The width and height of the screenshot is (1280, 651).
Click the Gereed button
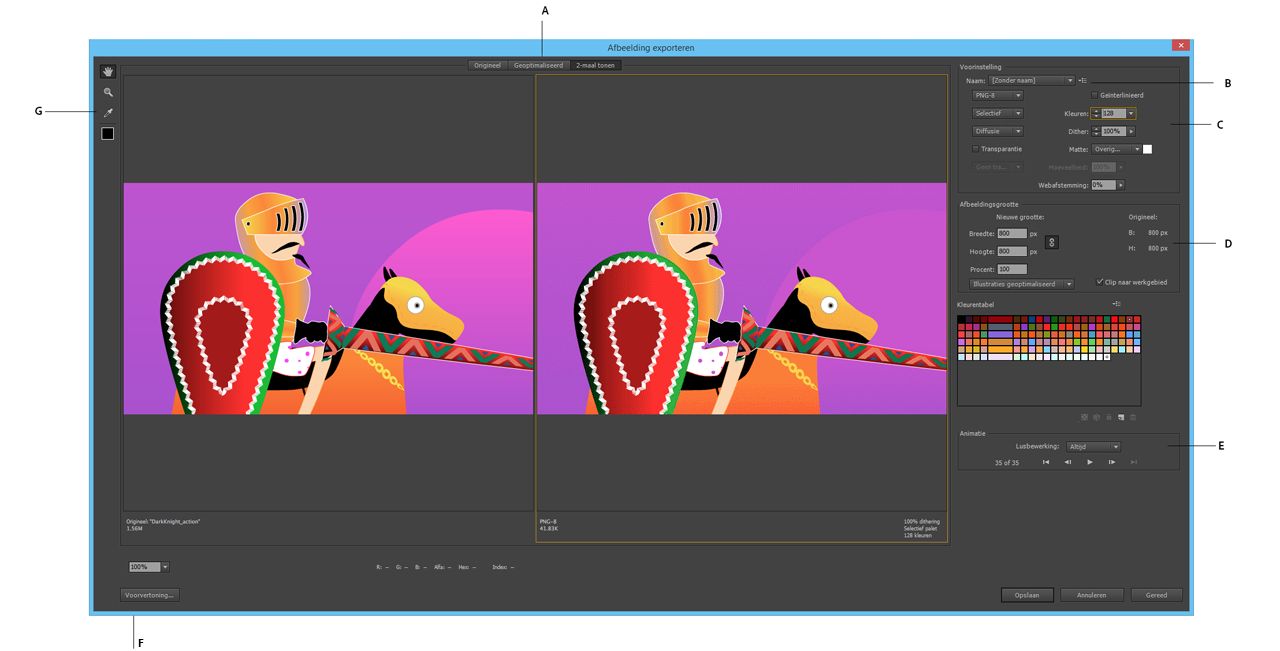[1157, 594]
